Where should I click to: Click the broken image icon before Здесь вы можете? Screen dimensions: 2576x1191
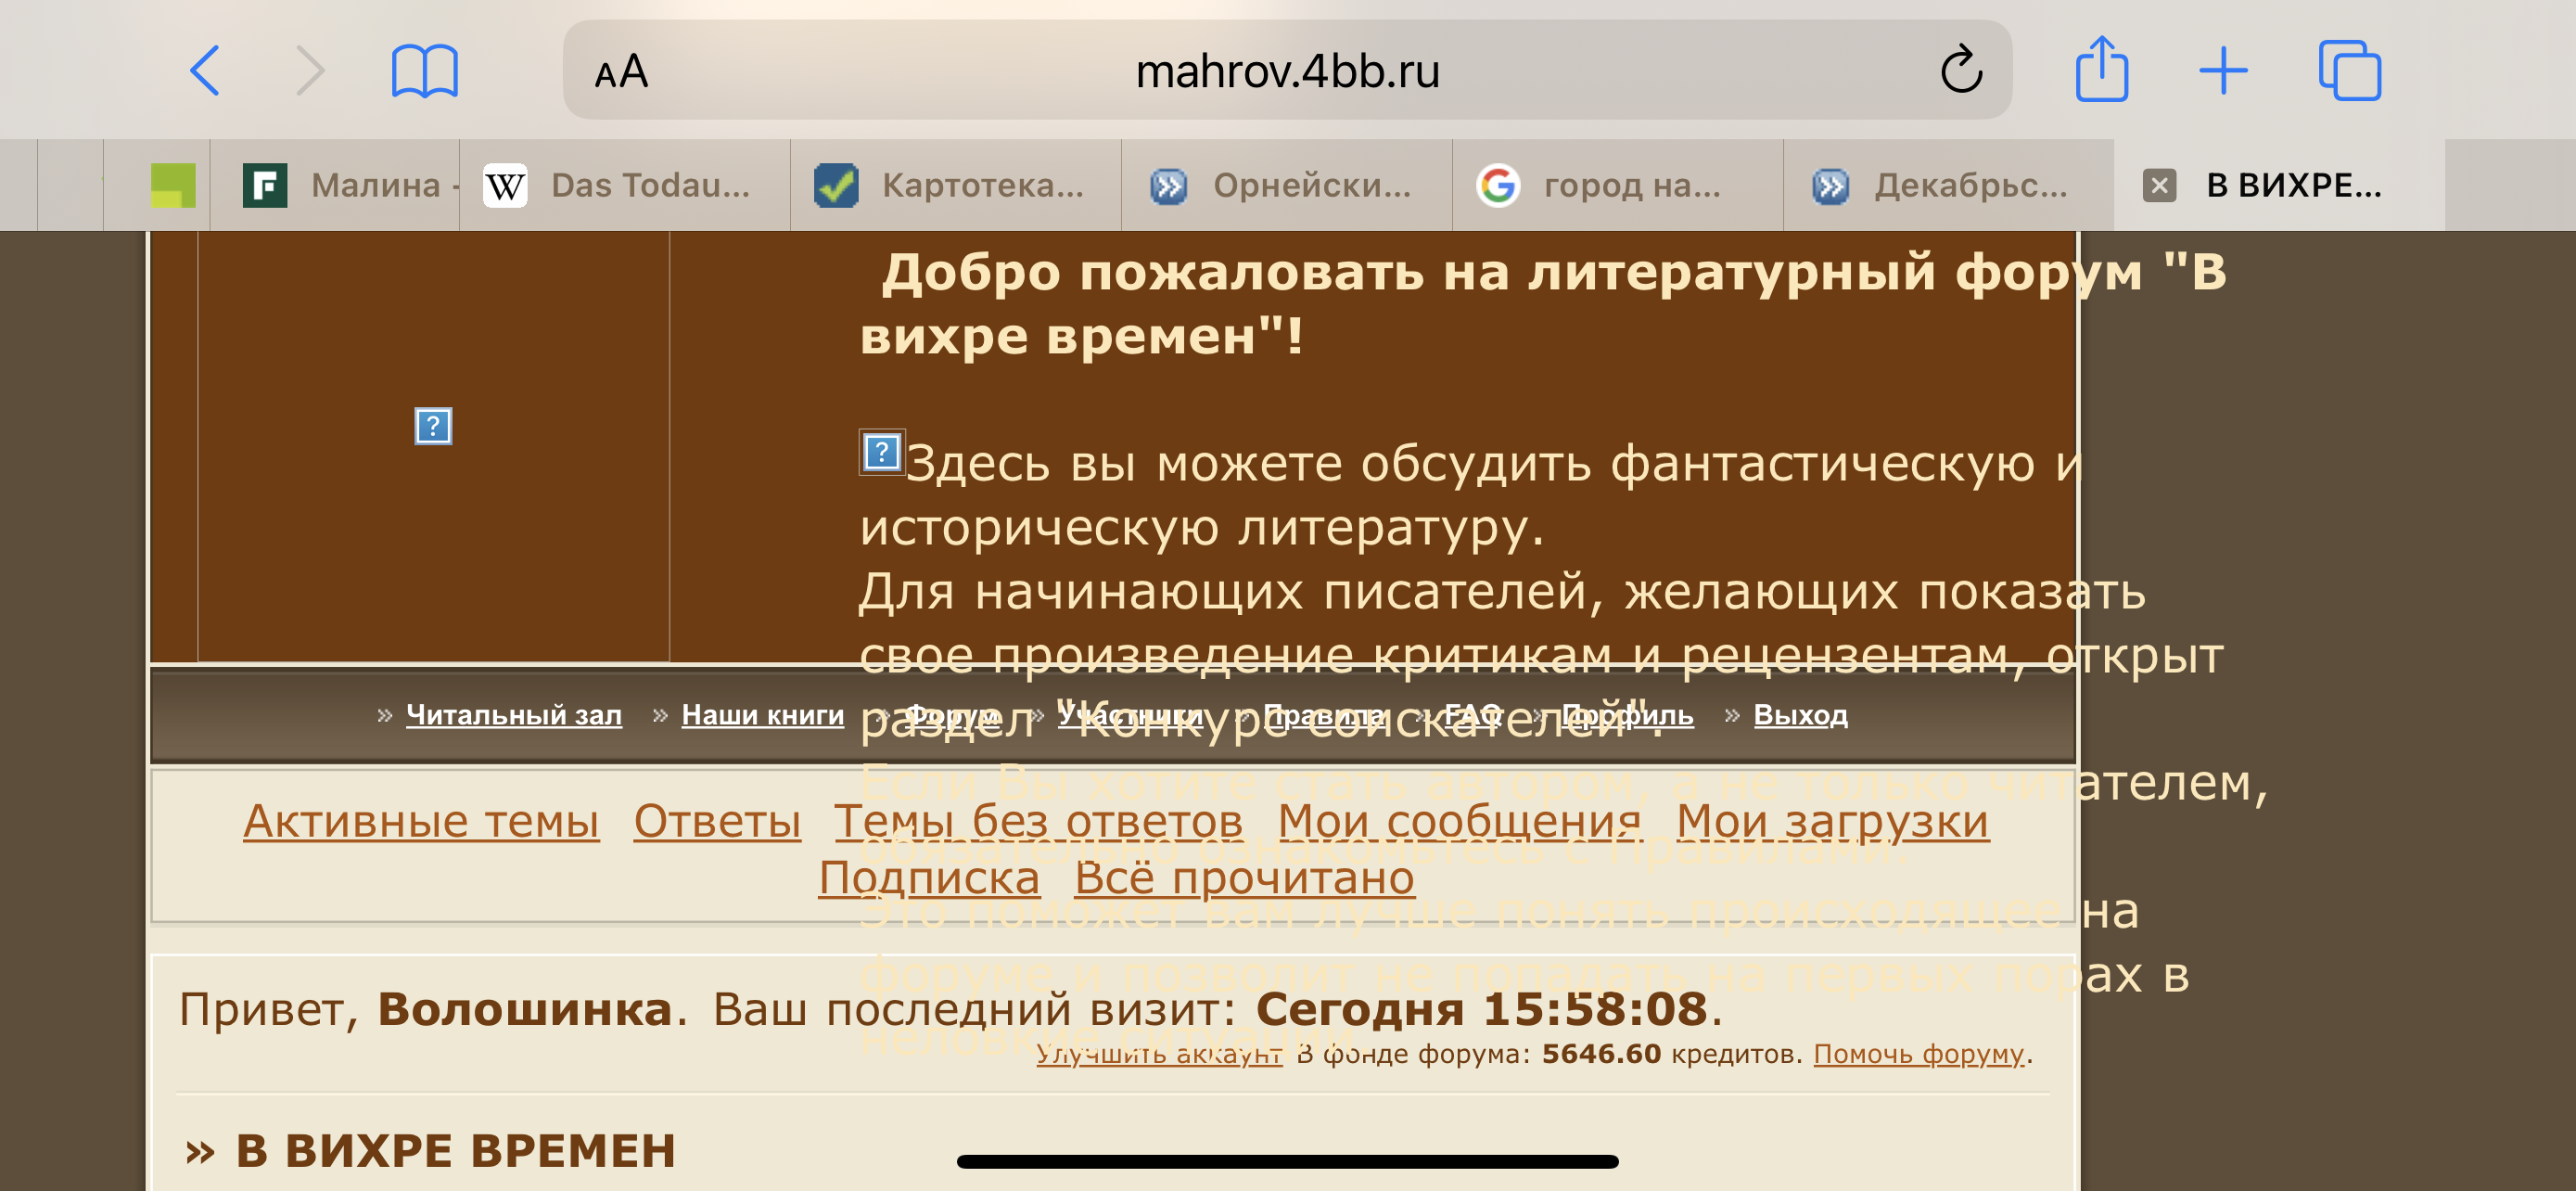[881, 452]
